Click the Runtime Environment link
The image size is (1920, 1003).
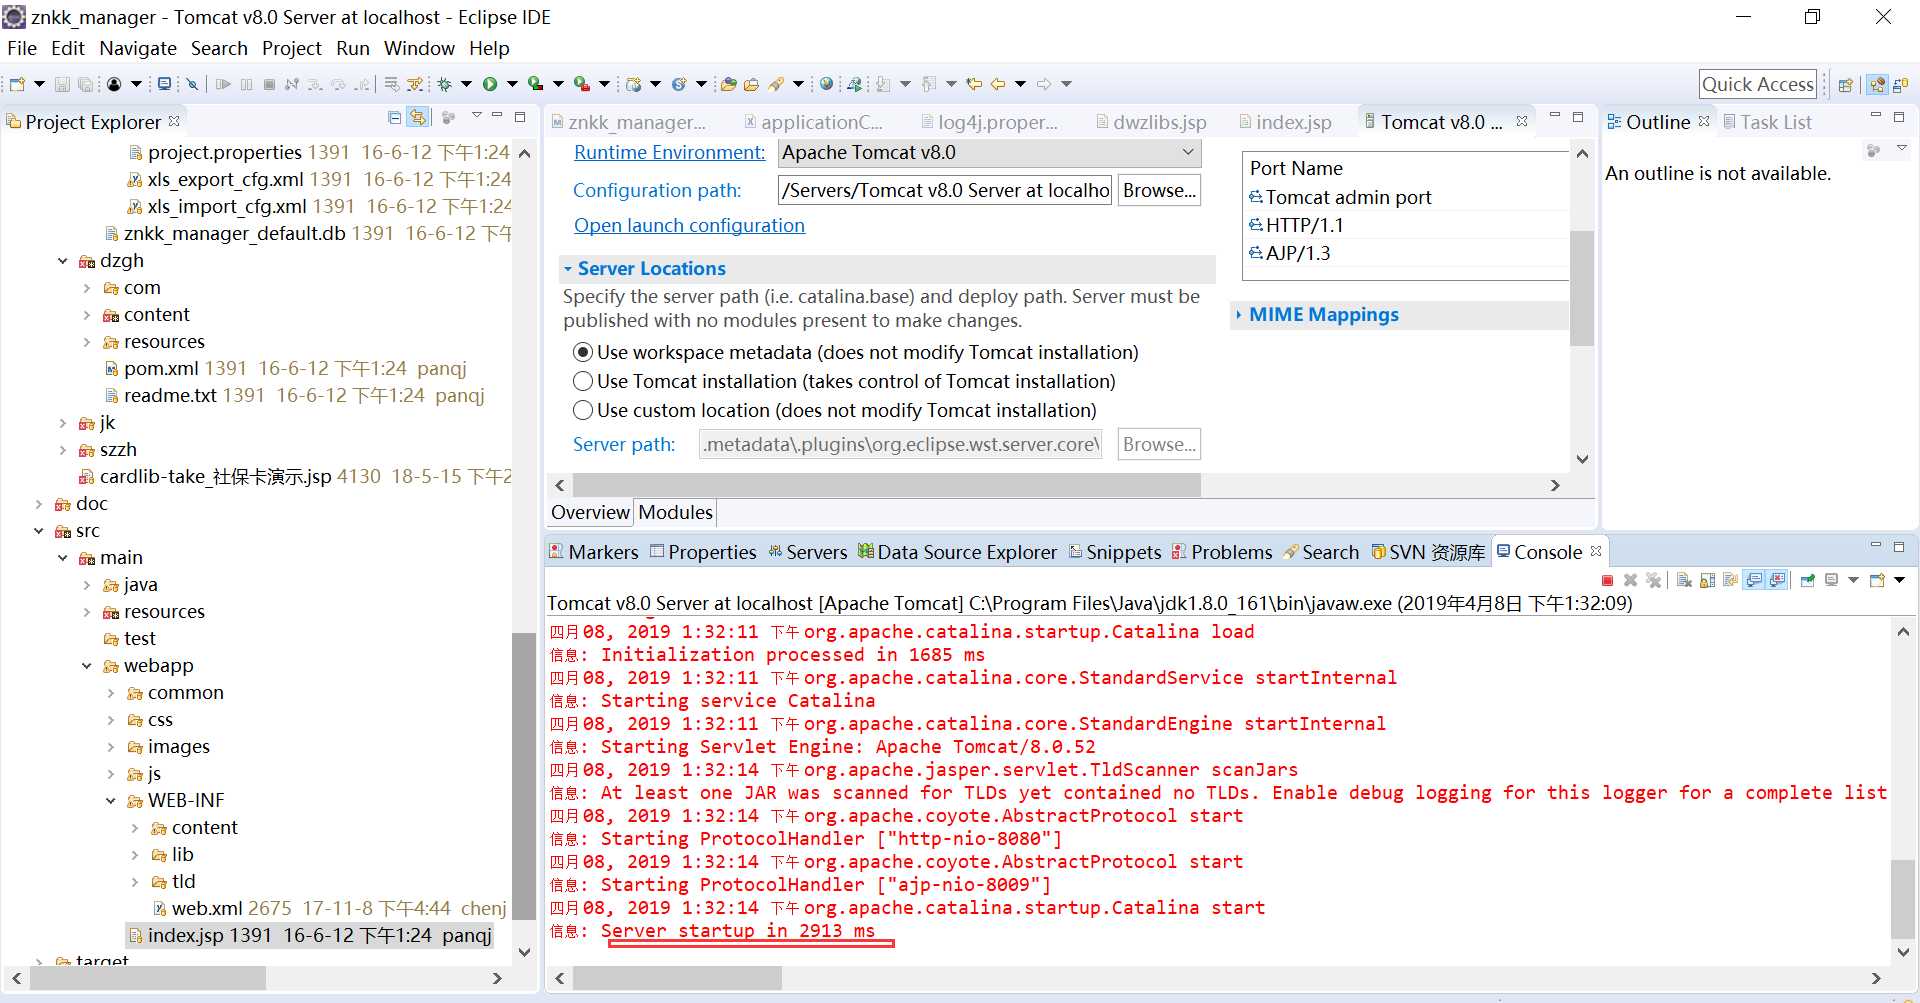pyautogui.click(x=669, y=152)
